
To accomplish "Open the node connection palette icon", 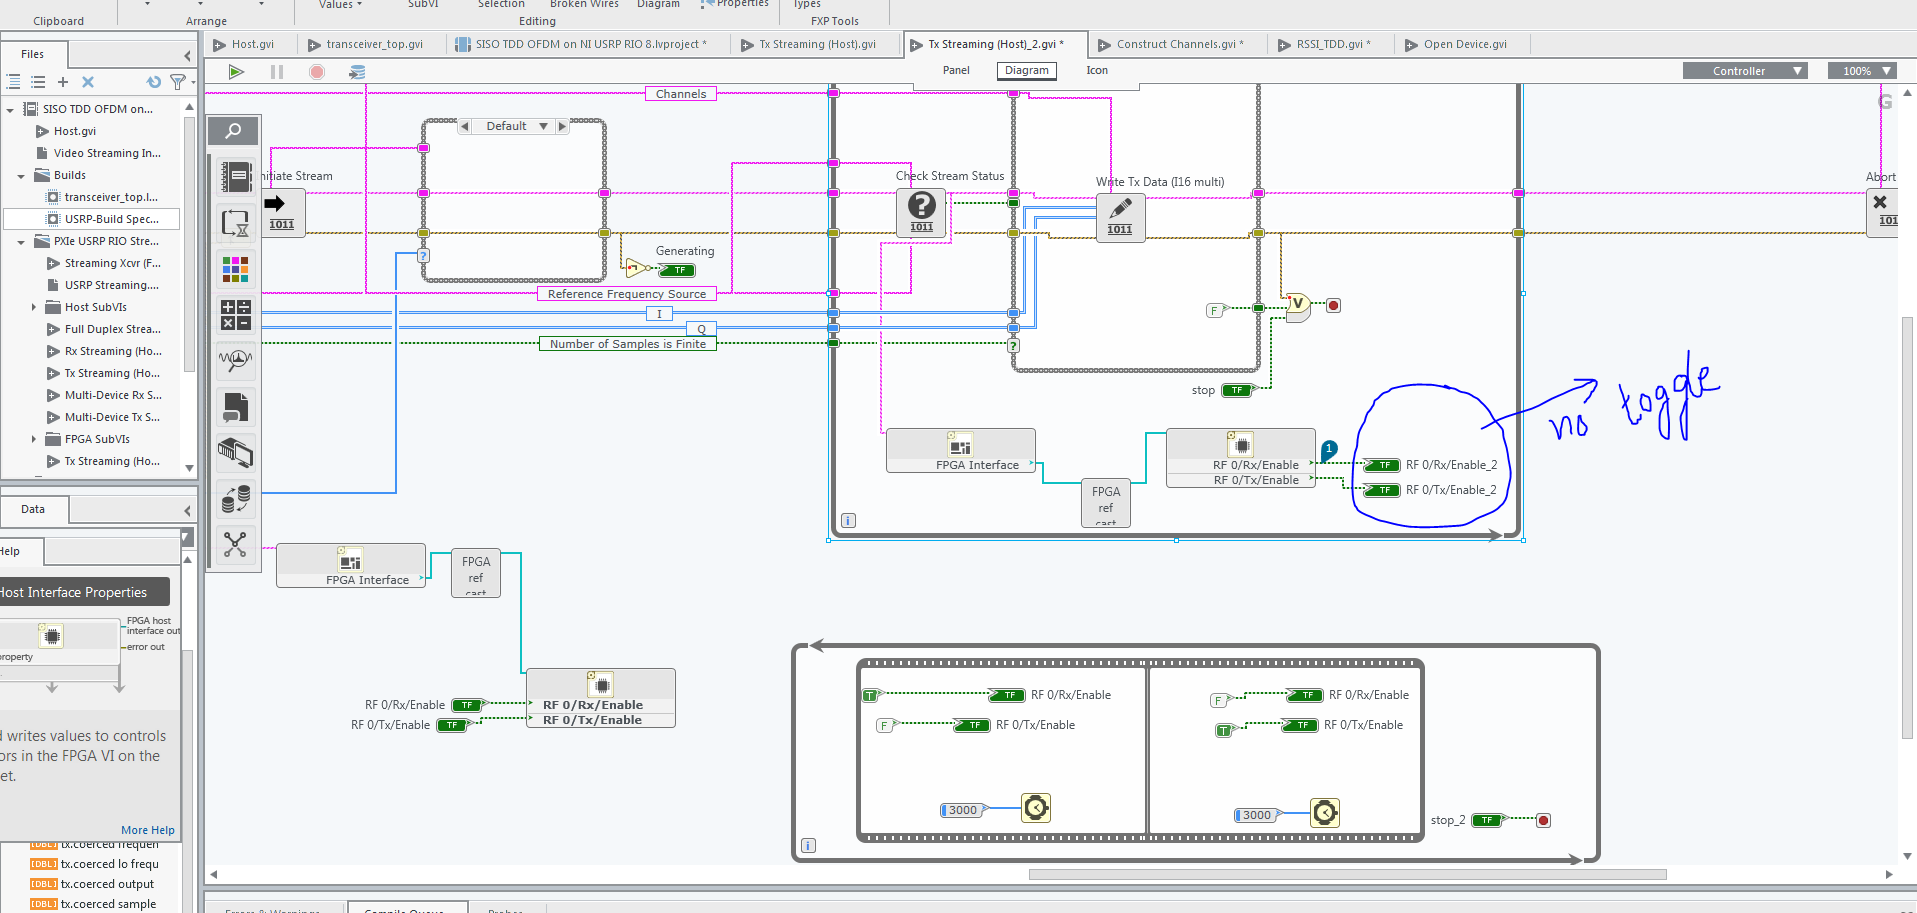I will pos(235,544).
